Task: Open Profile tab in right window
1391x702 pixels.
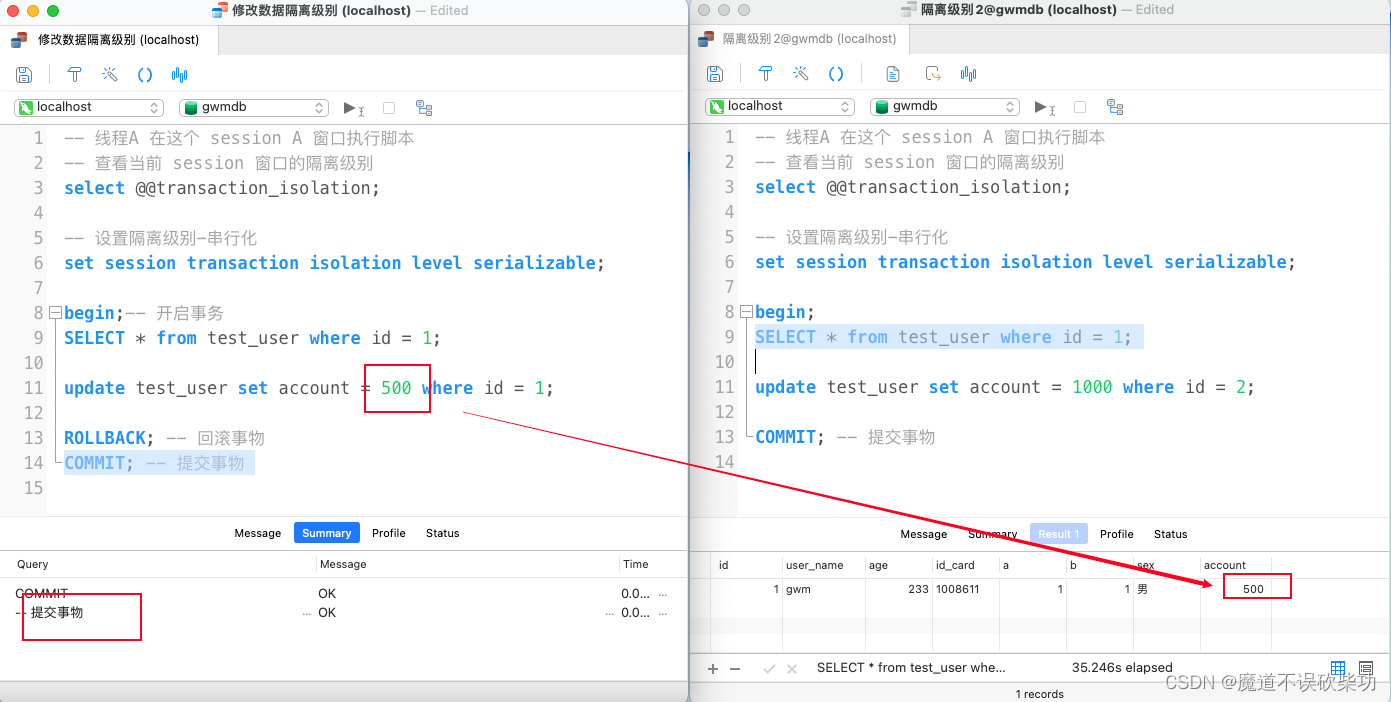Action: click(1117, 534)
